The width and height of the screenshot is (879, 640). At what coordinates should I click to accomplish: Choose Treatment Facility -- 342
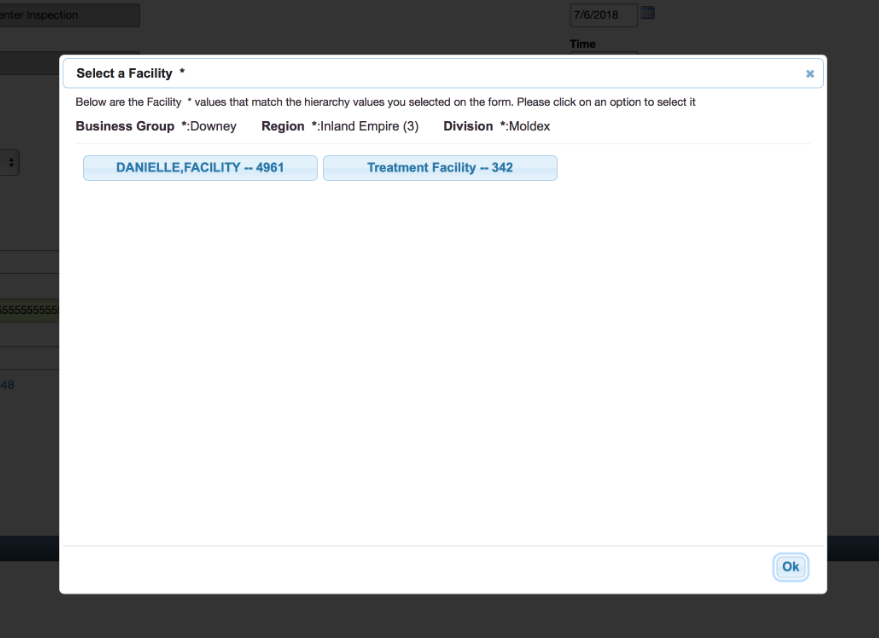(x=440, y=168)
